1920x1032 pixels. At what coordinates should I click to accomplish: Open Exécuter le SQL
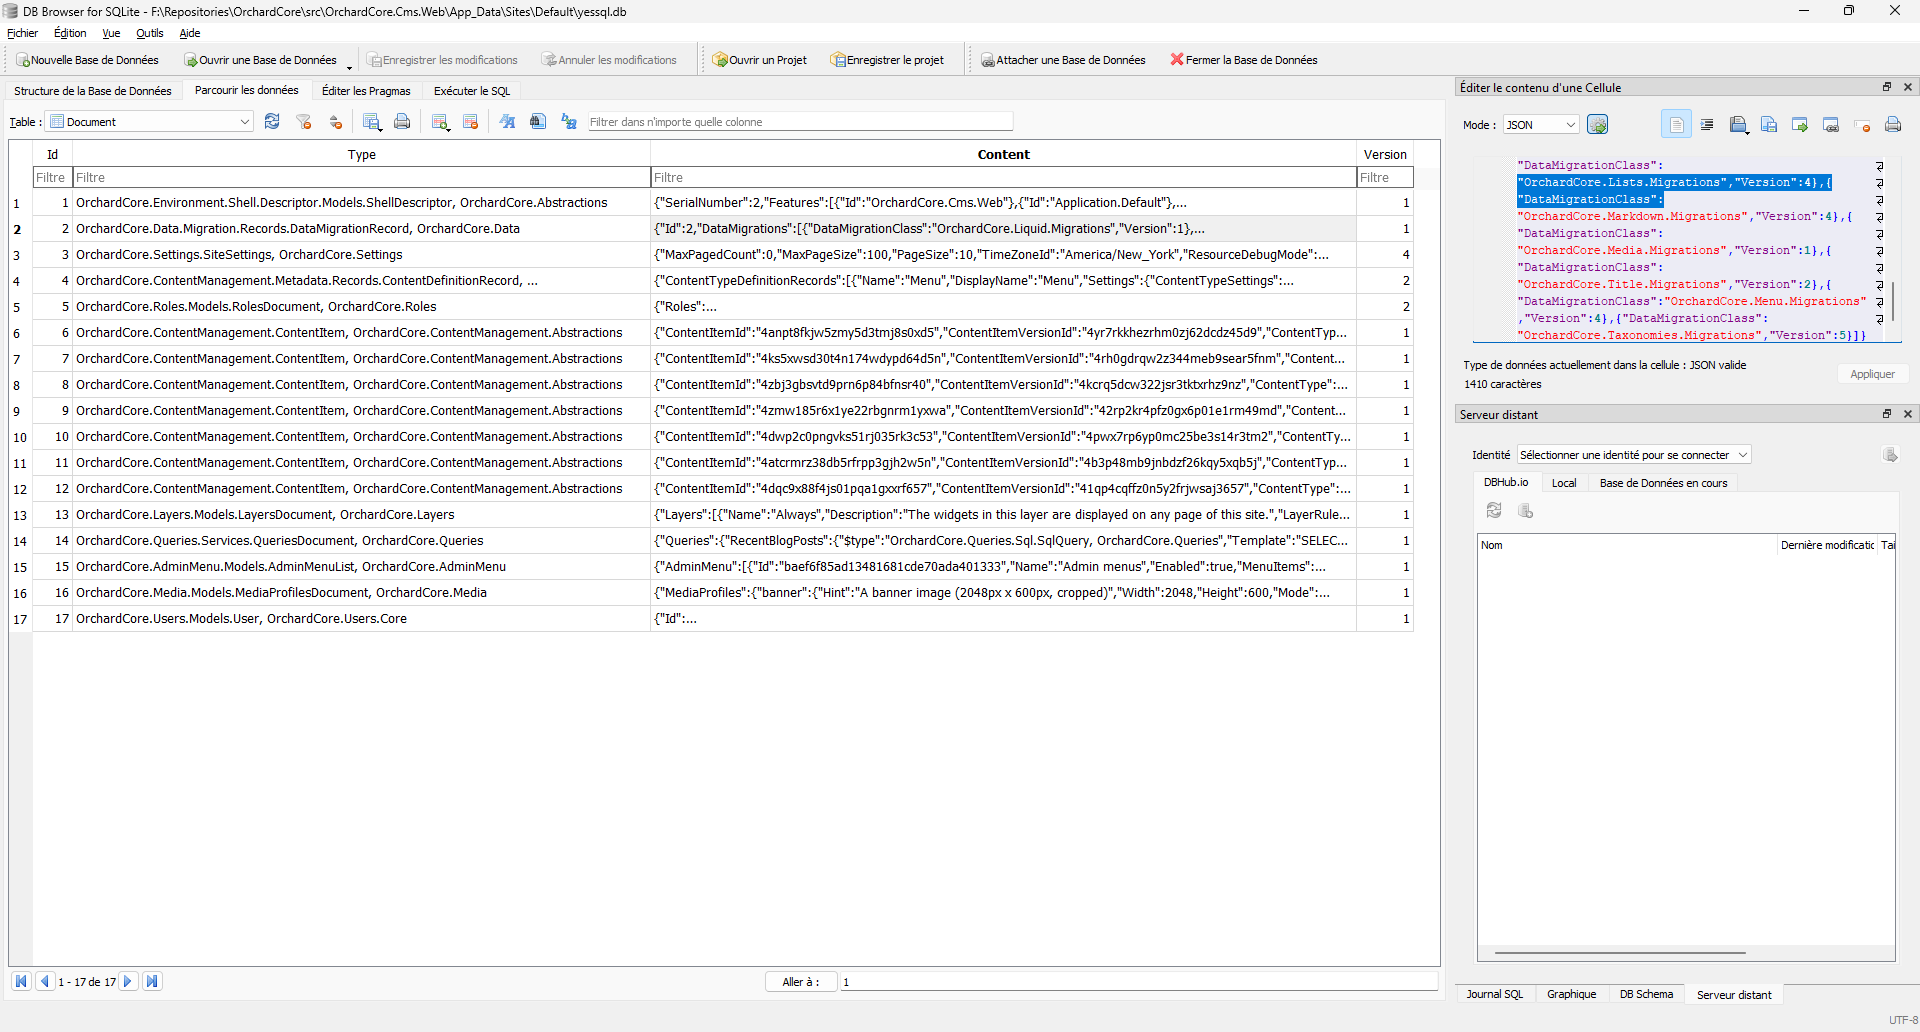pyautogui.click(x=471, y=90)
